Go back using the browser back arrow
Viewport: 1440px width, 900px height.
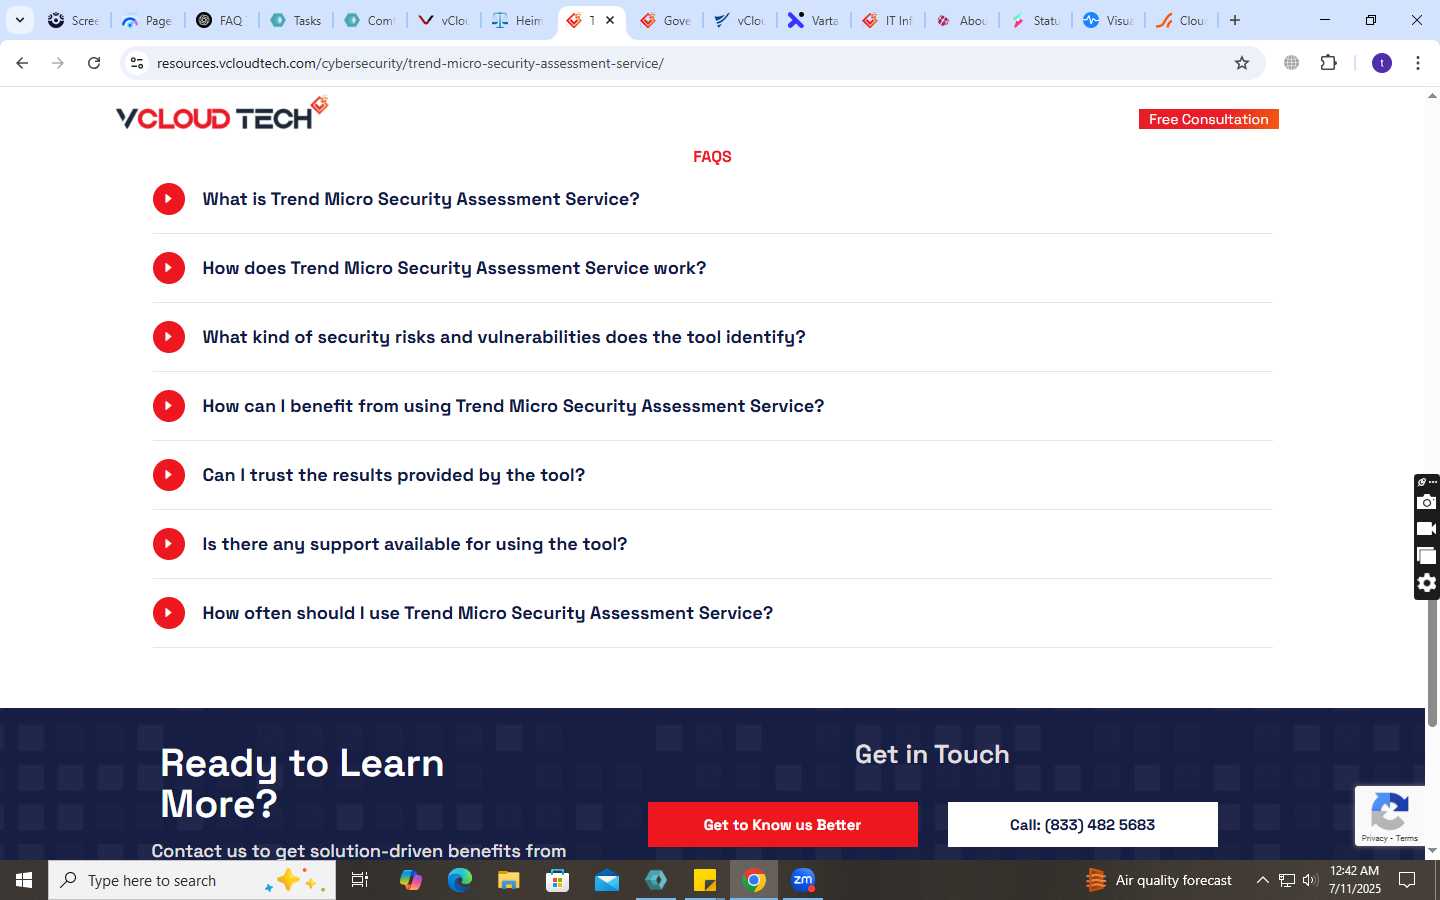tap(22, 63)
